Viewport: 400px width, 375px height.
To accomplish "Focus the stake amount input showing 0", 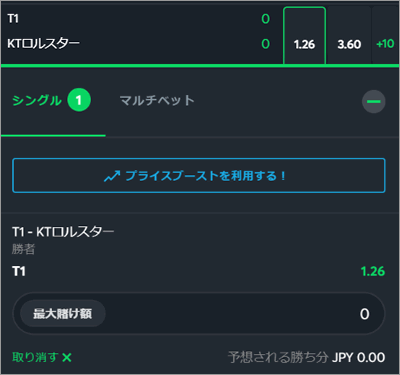I will tap(199, 314).
